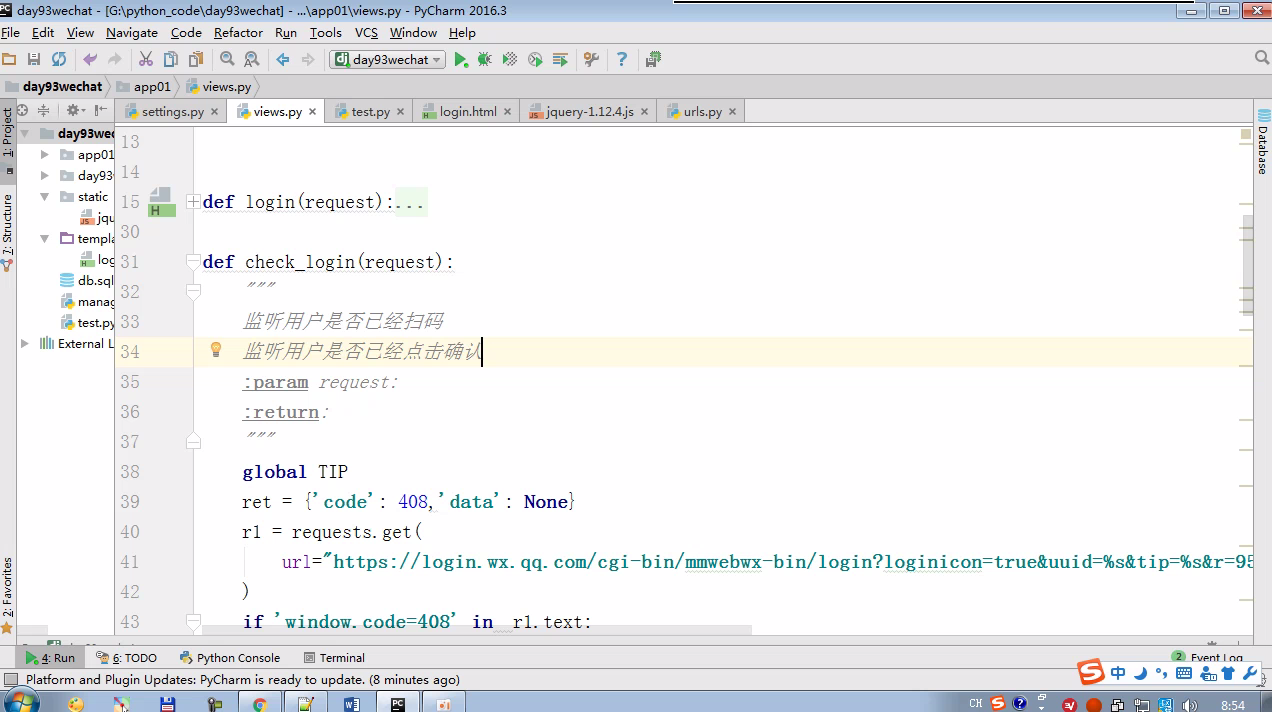Open Project panel gear settings menu
The image size is (1272, 712).
[x=74, y=110]
